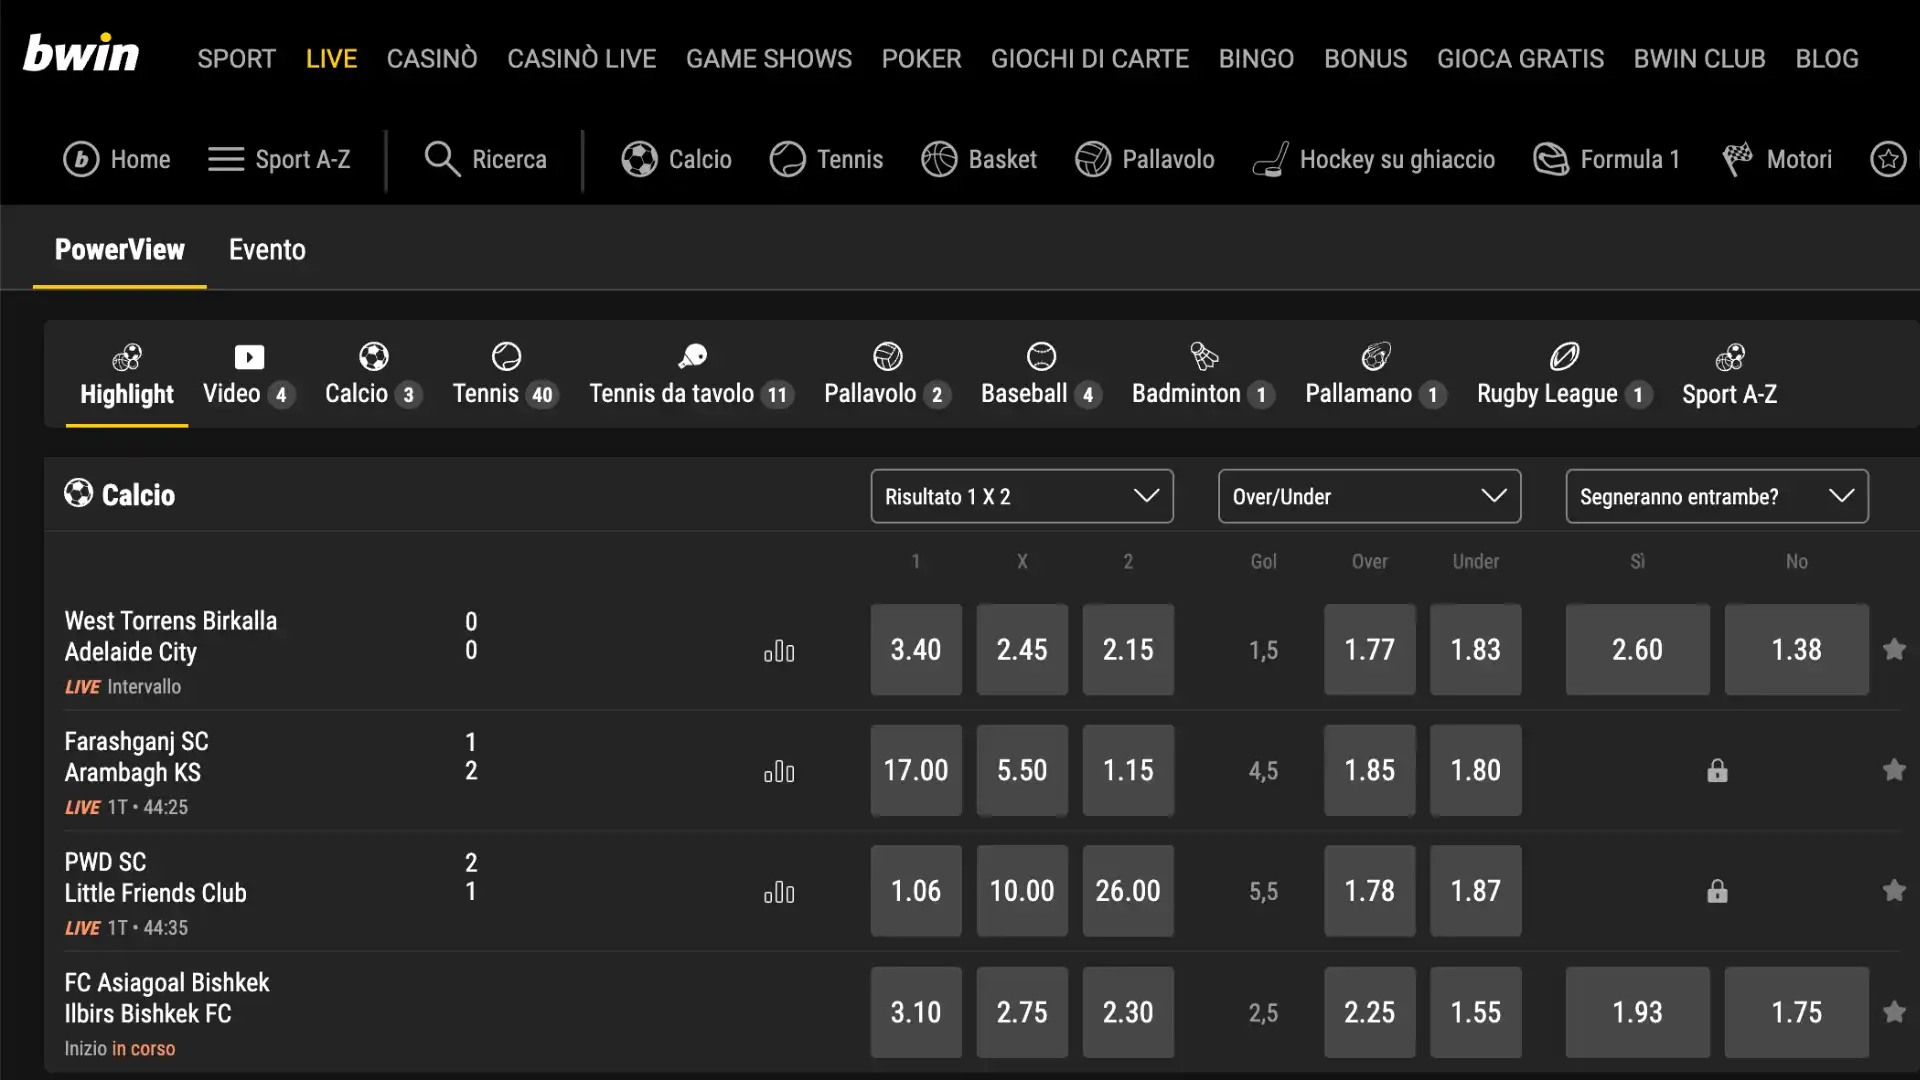The width and height of the screenshot is (1920, 1080).
Task: Open the GIOCA GRATIS menu
Action: point(1520,59)
